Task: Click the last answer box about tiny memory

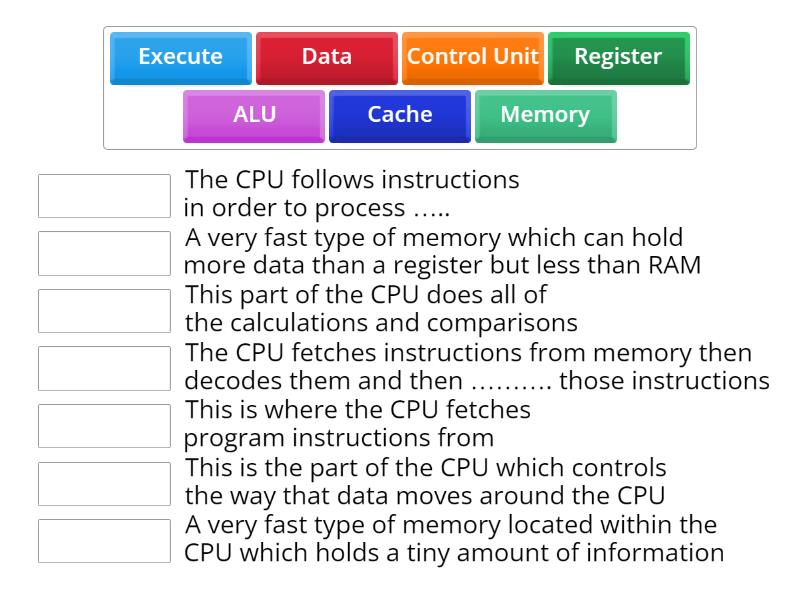Action: (104, 540)
